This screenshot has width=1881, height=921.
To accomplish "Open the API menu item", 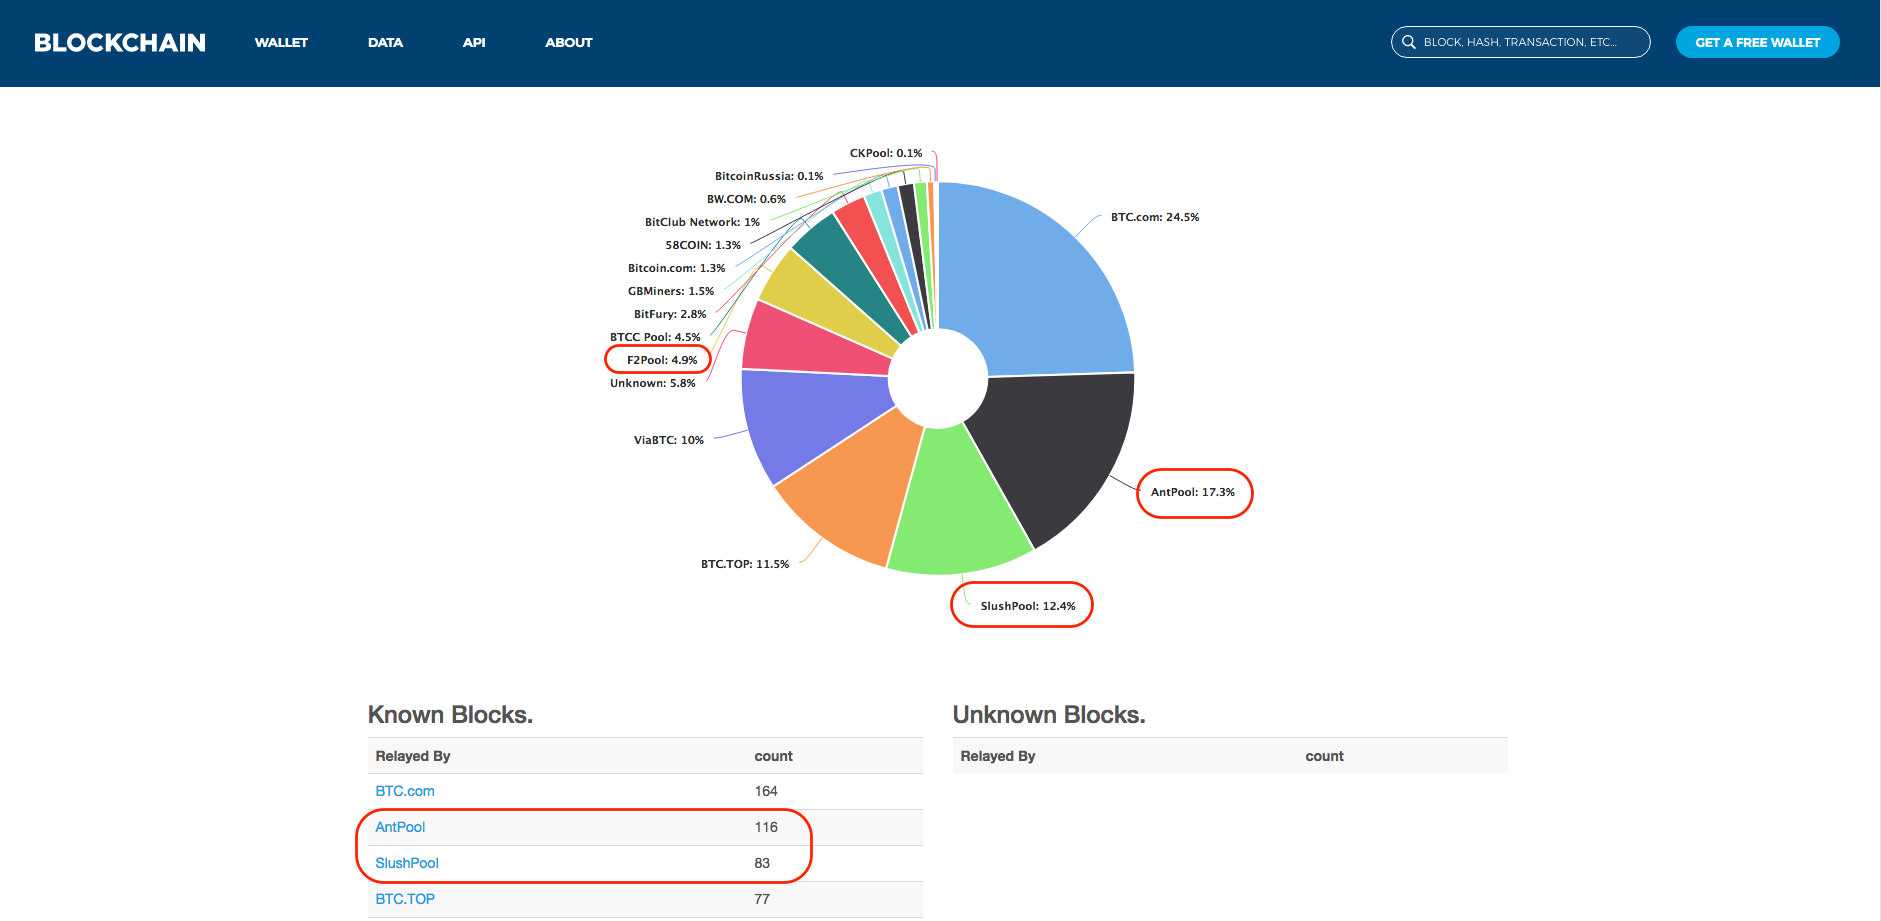I will (x=474, y=43).
